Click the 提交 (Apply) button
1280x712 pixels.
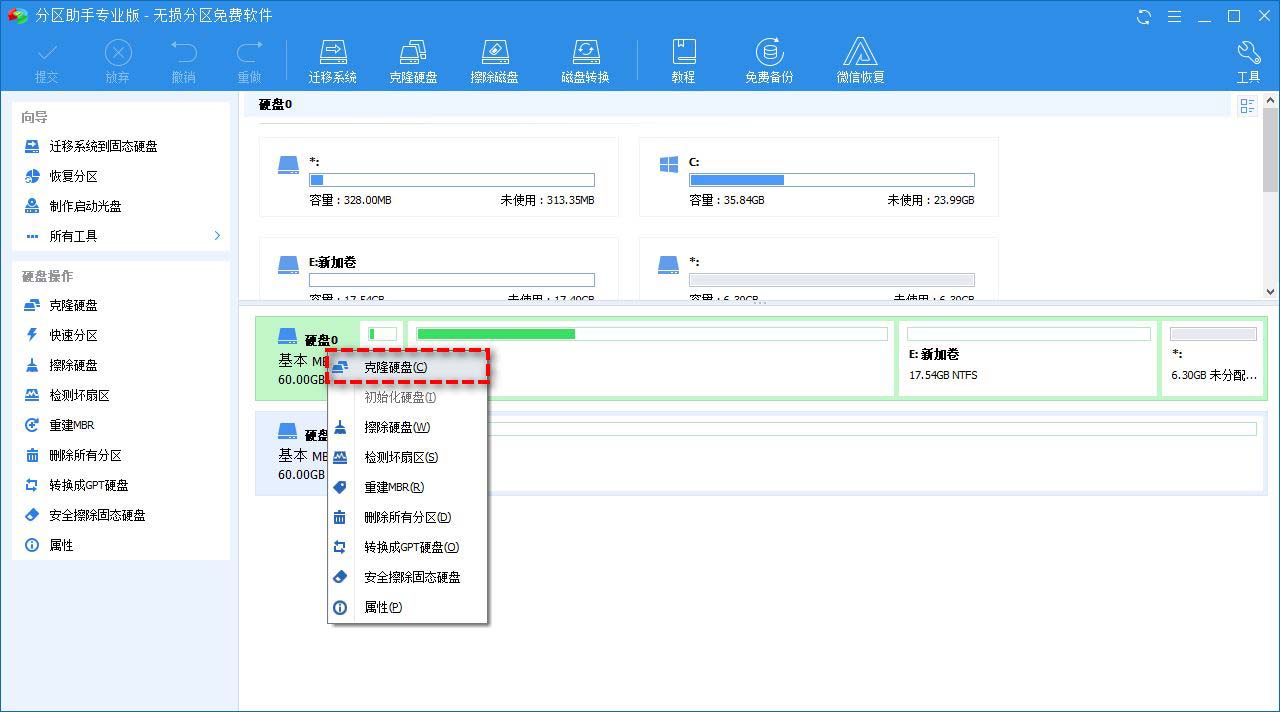[x=46, y=58]
